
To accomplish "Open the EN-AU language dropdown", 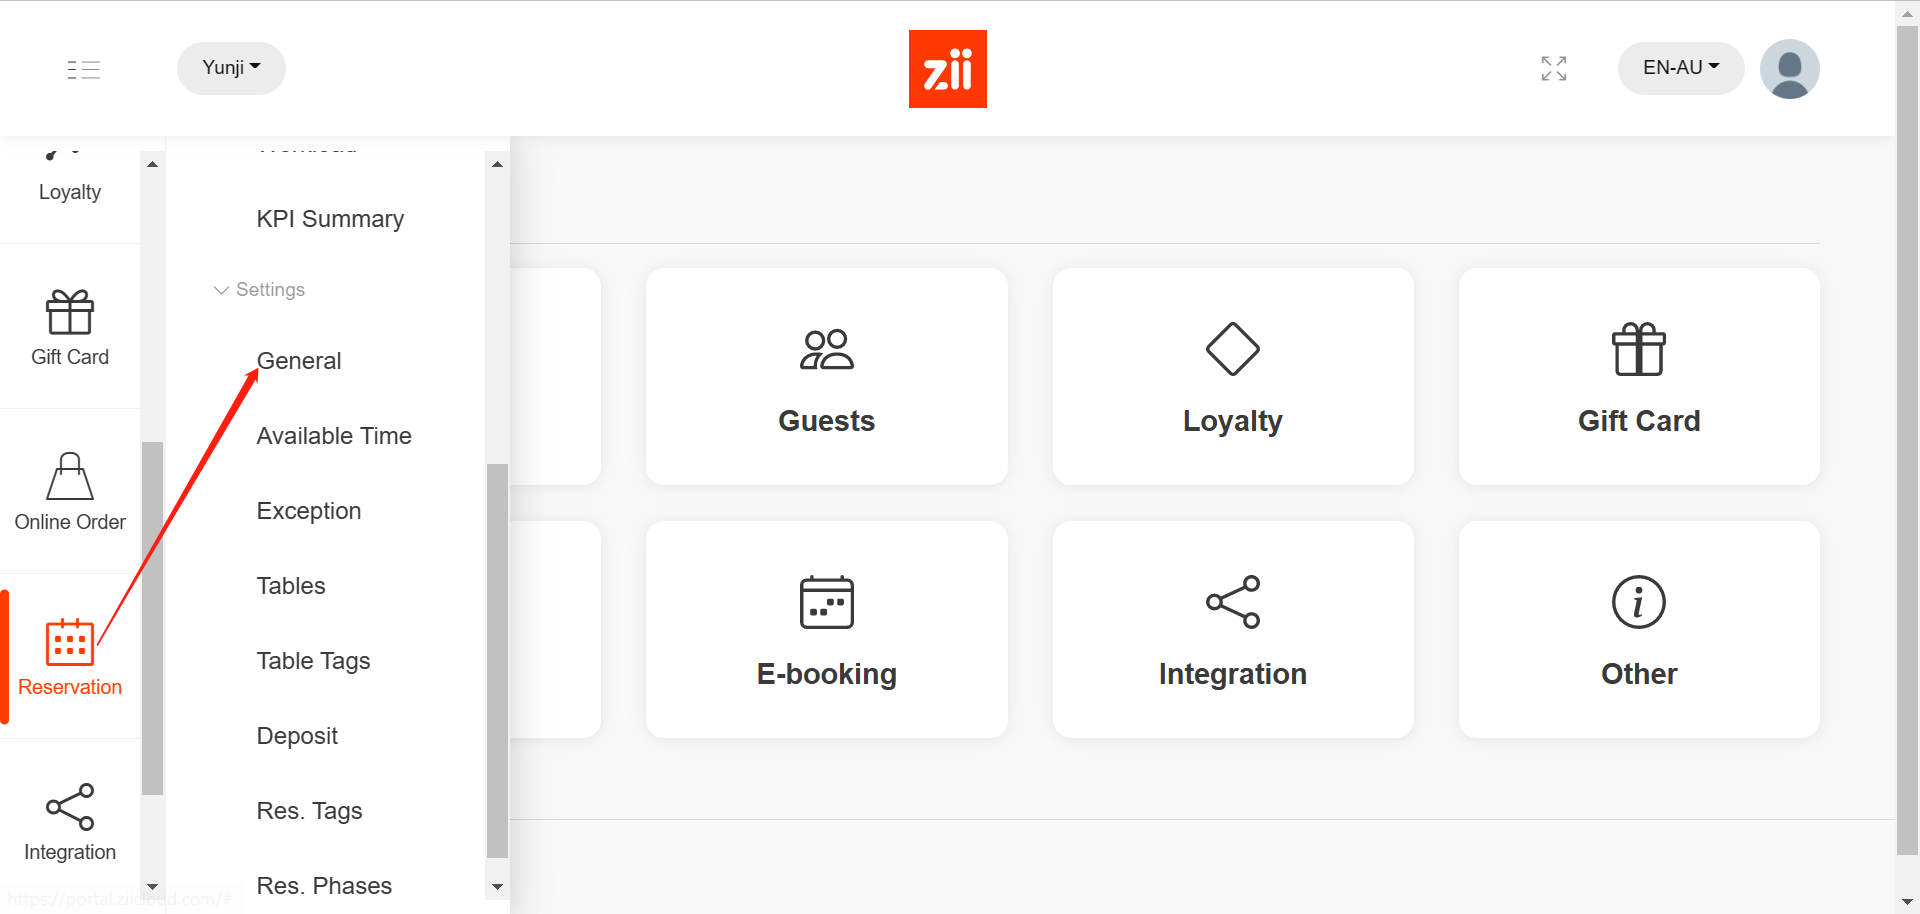I will point(1680,68).
